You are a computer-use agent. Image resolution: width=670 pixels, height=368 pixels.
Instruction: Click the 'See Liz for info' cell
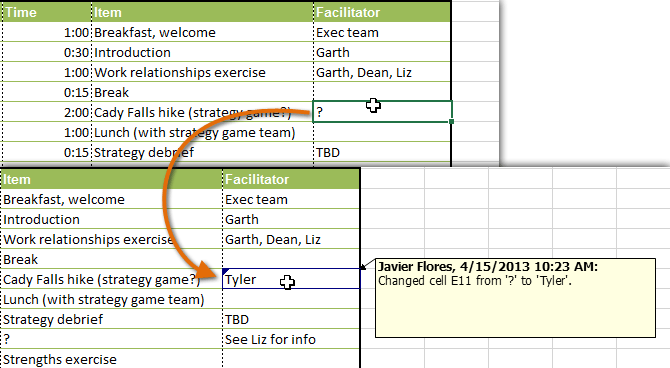[x=291, y=340]
